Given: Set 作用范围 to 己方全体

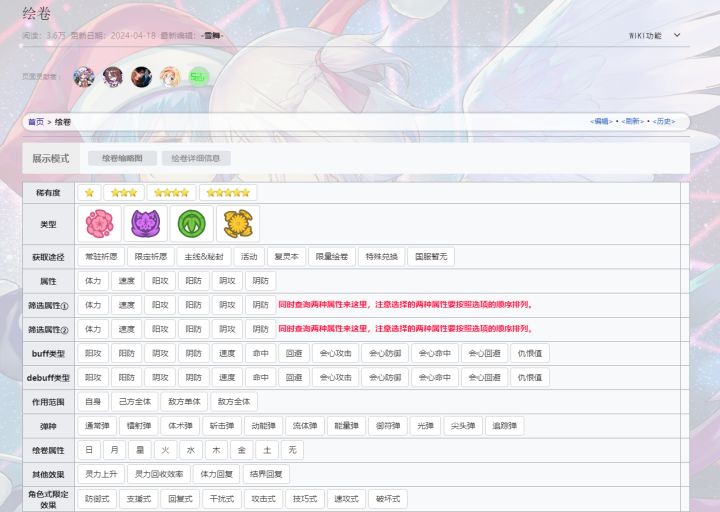Looking at the screenshot, I should point(135,402).
